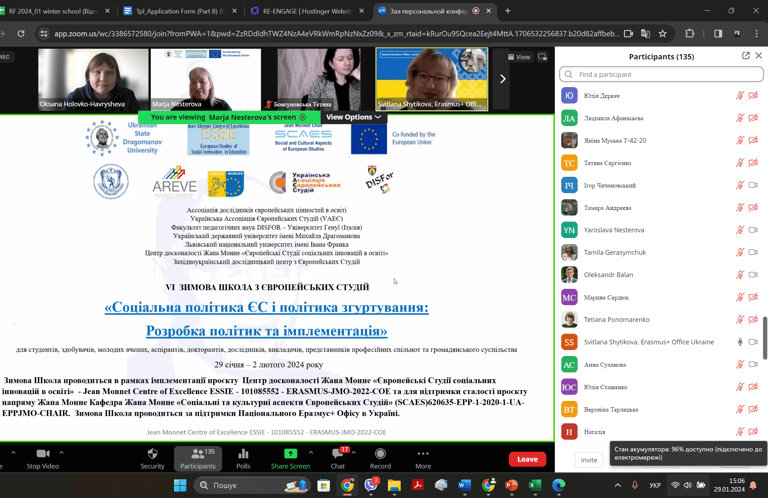Reload the page in Chrome
768x498 pixels.
(21, 33)
